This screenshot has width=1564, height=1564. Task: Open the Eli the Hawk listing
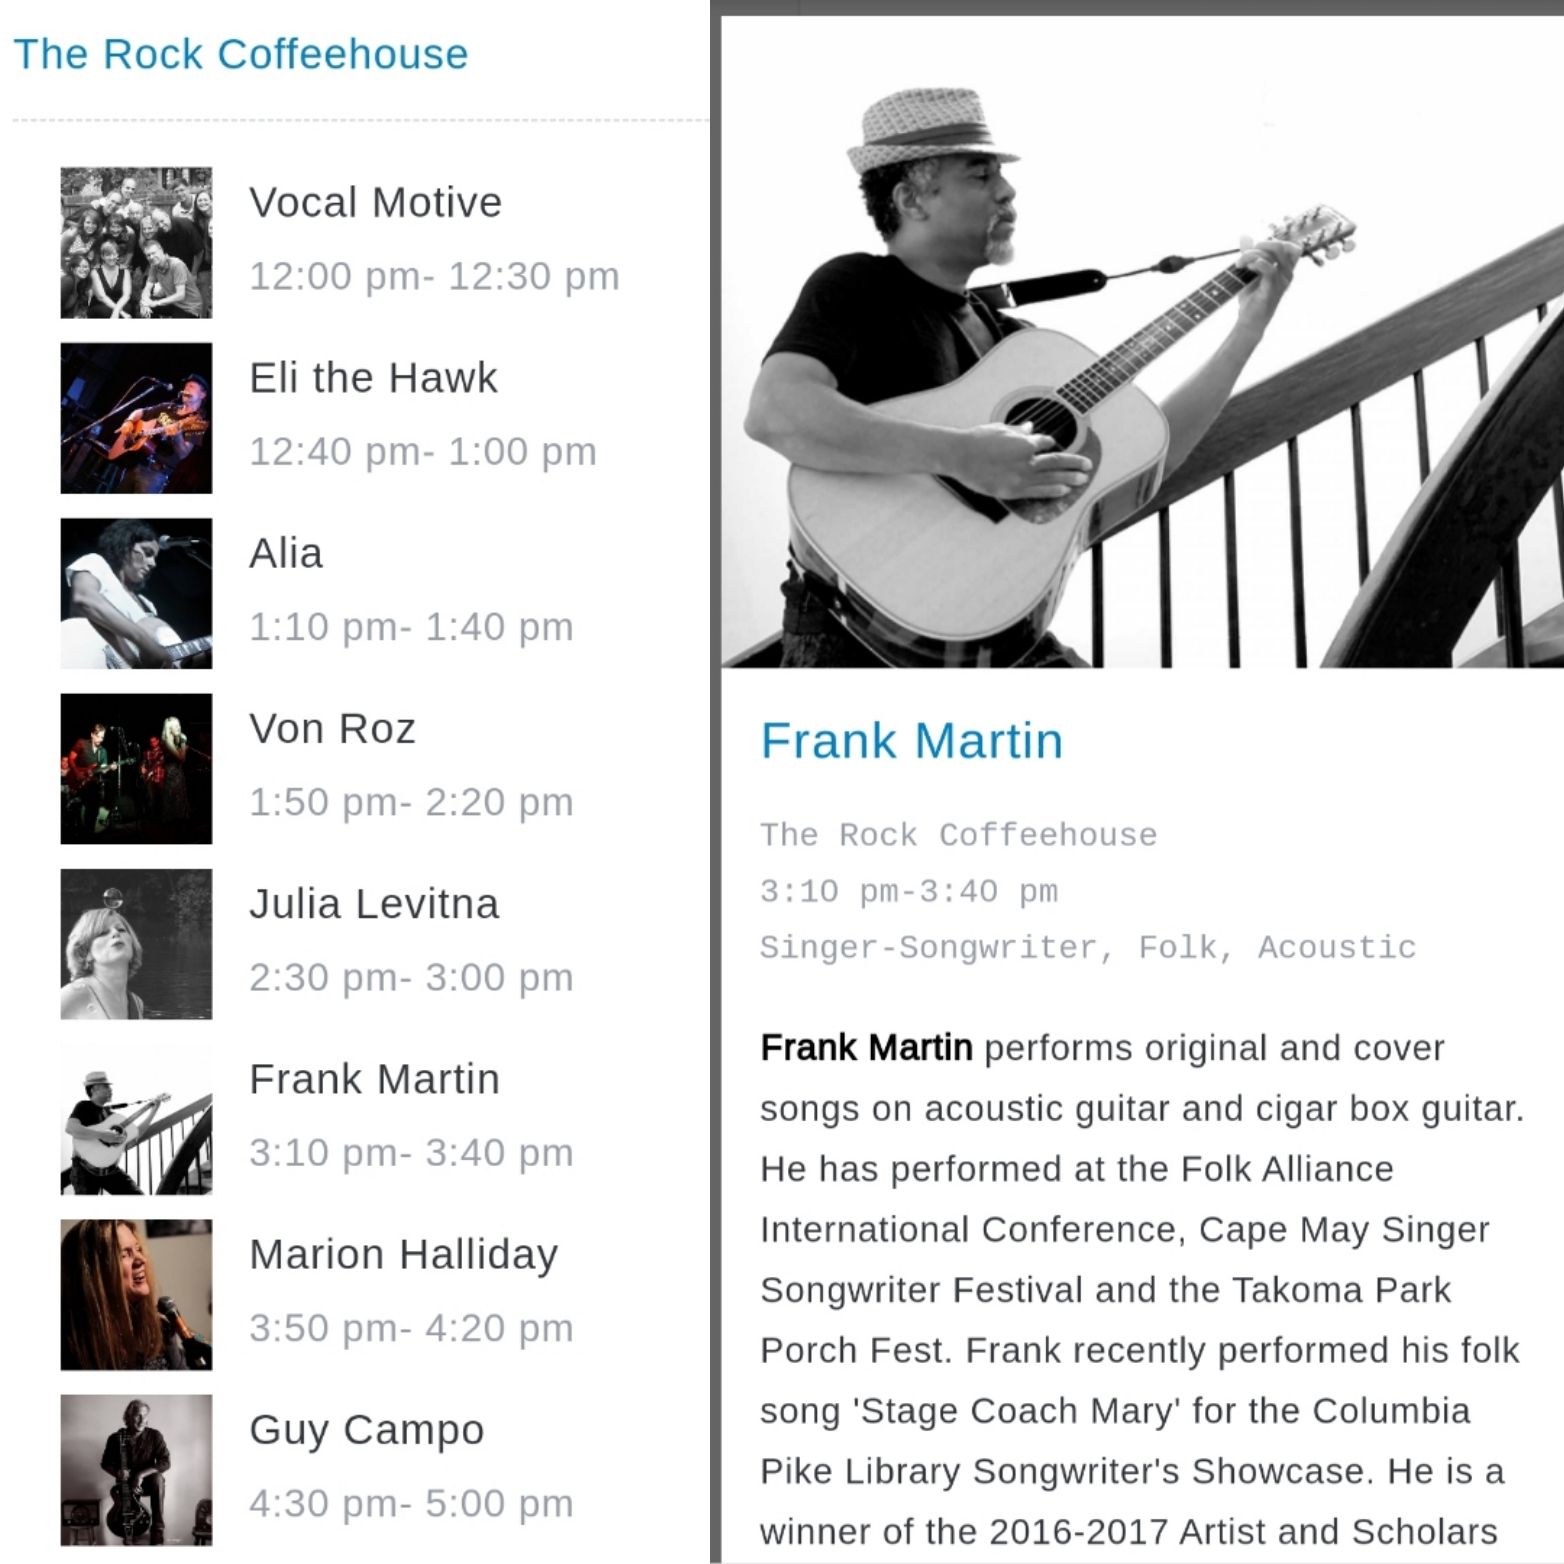click(373, 378)
